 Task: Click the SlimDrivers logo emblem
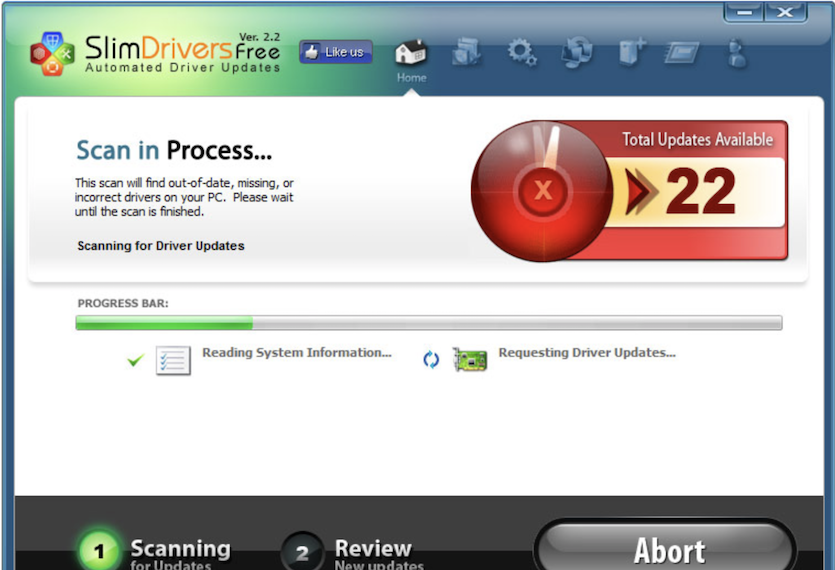point(52,54)
